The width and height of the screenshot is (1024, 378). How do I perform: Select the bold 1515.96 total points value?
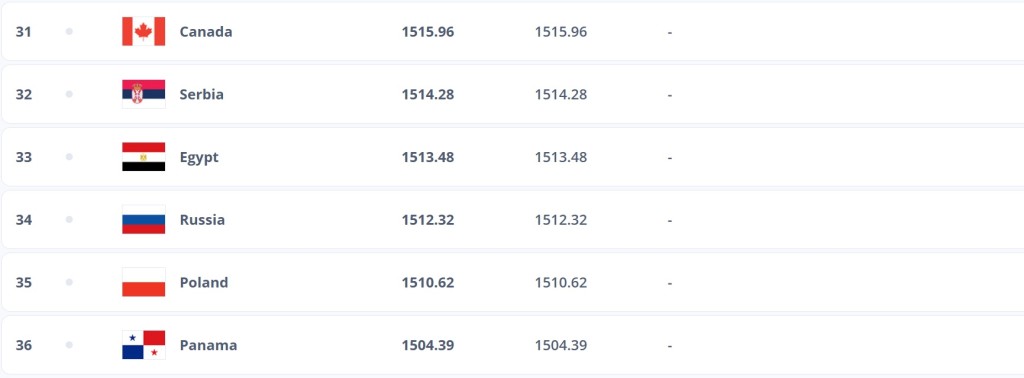click(428, 31)
